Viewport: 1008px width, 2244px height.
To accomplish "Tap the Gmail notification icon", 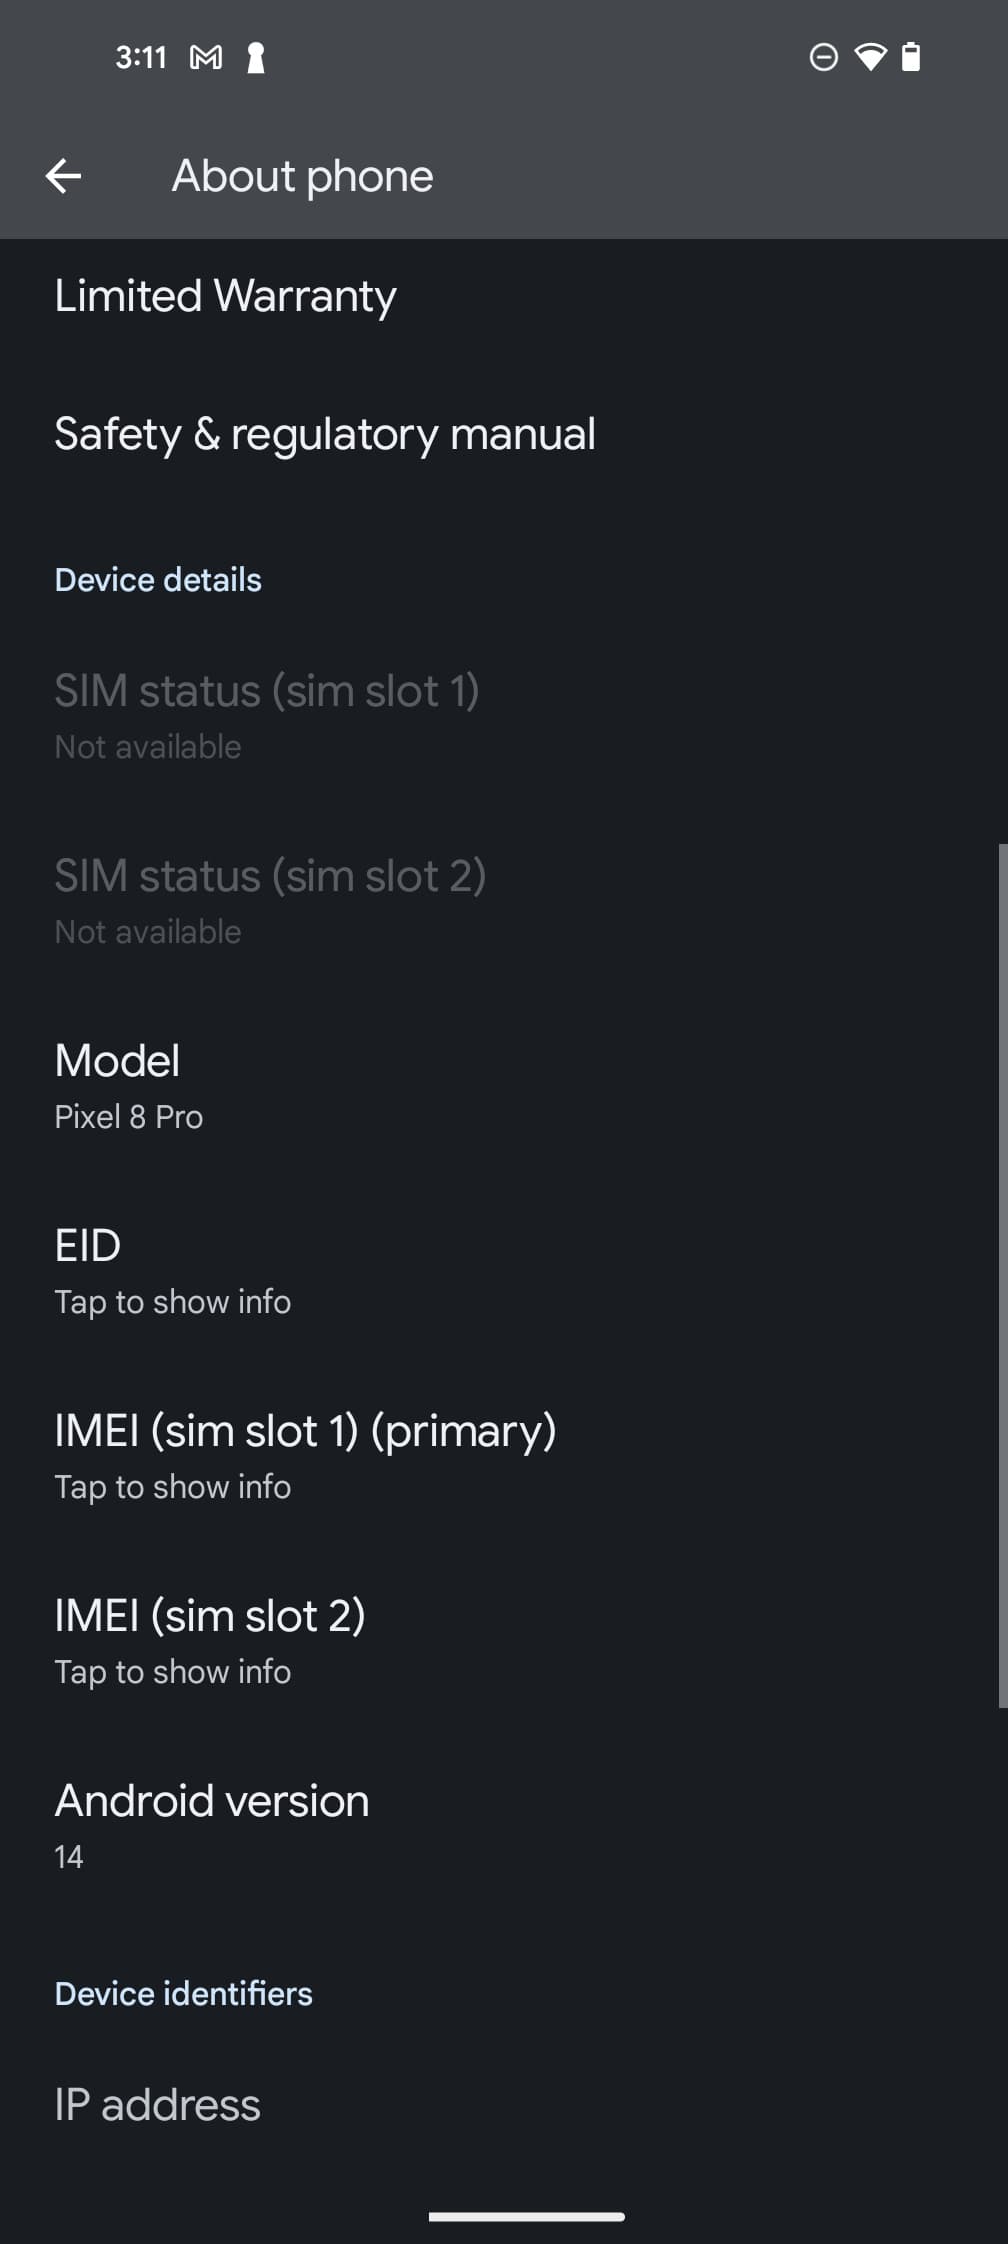I will 206,58.
